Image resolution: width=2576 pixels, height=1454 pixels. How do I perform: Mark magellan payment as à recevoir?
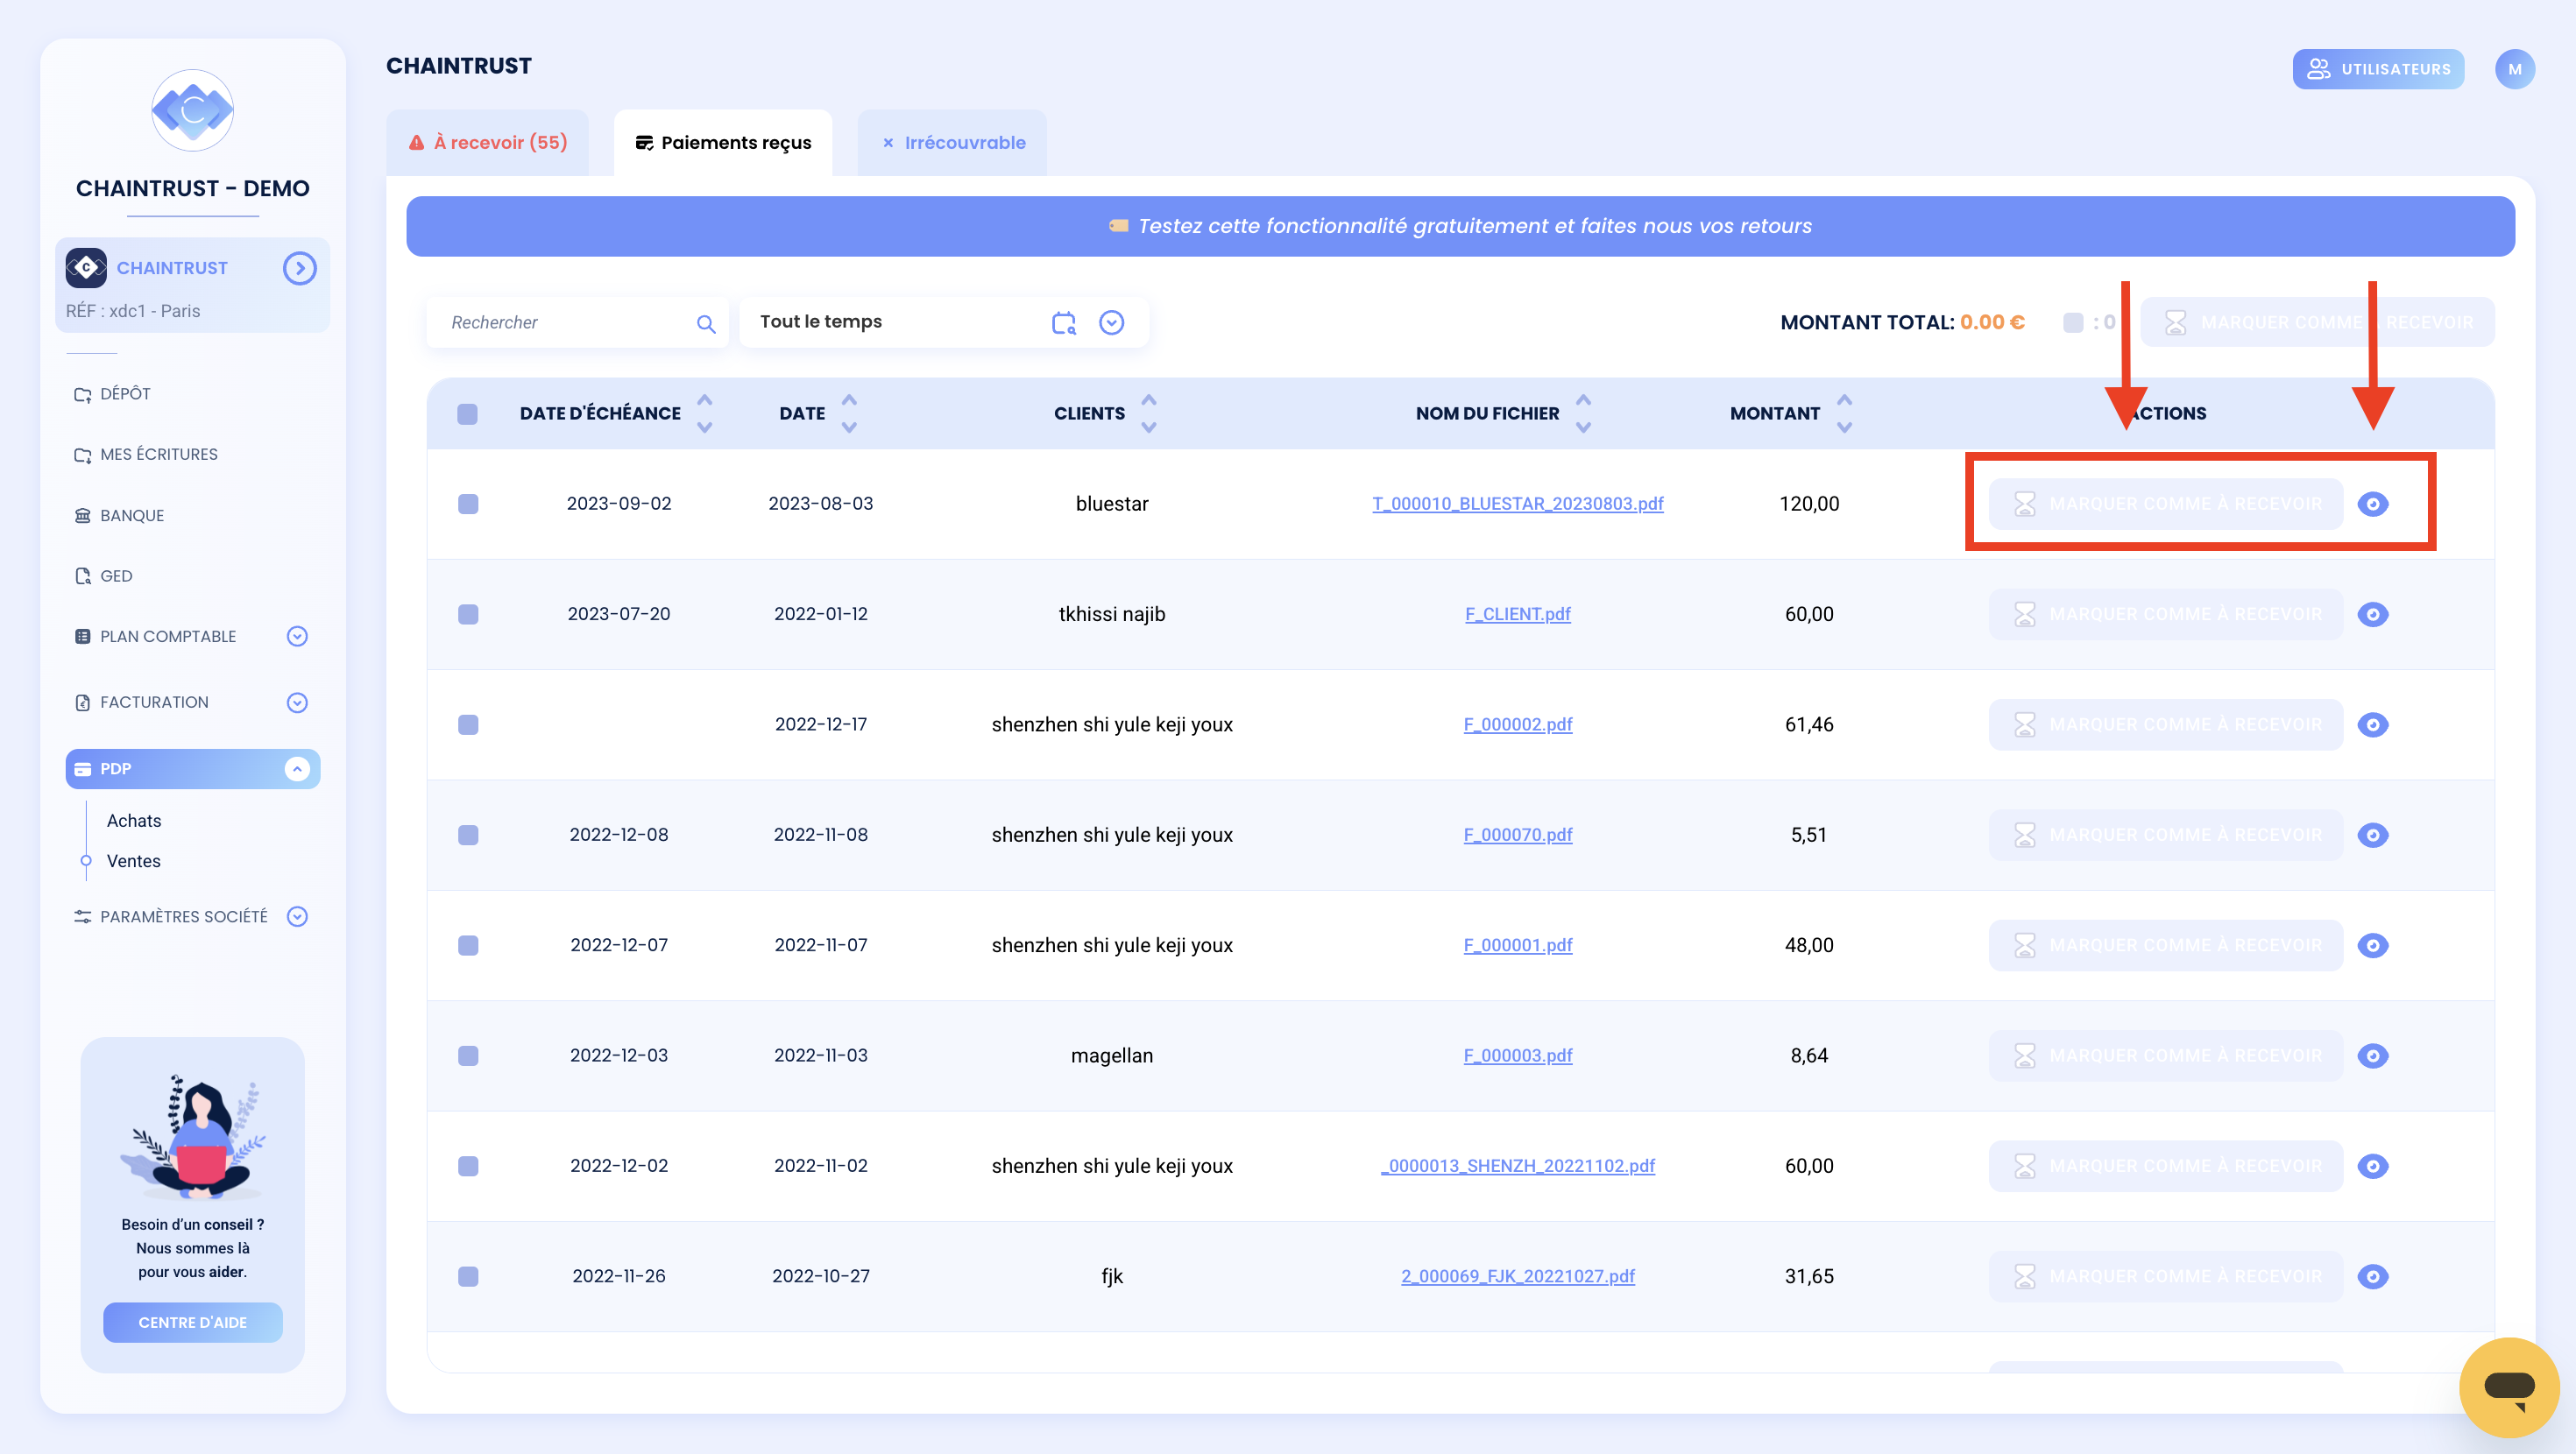point(2165,1056)
